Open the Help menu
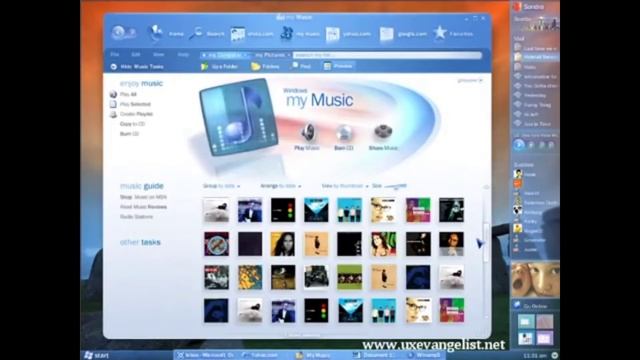The height and width of the screenshot is (360, 640). 183,54
